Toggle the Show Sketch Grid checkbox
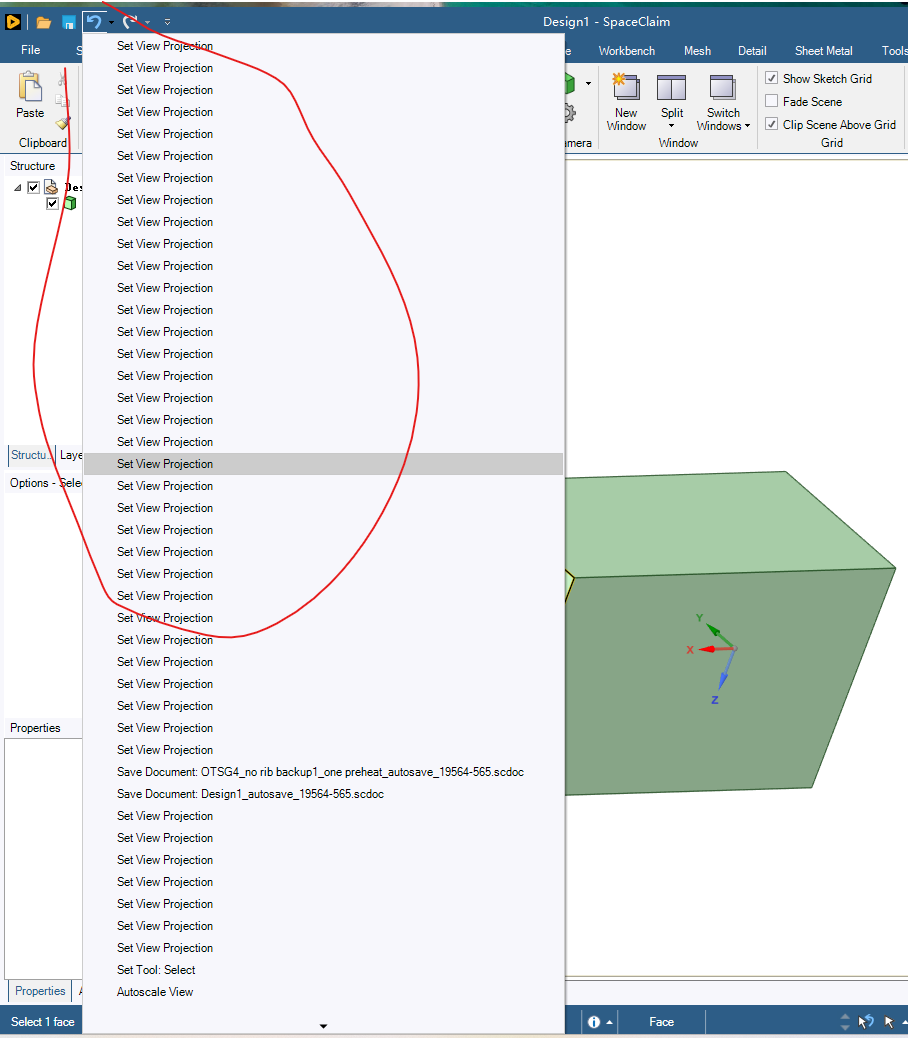 [771, 78]
